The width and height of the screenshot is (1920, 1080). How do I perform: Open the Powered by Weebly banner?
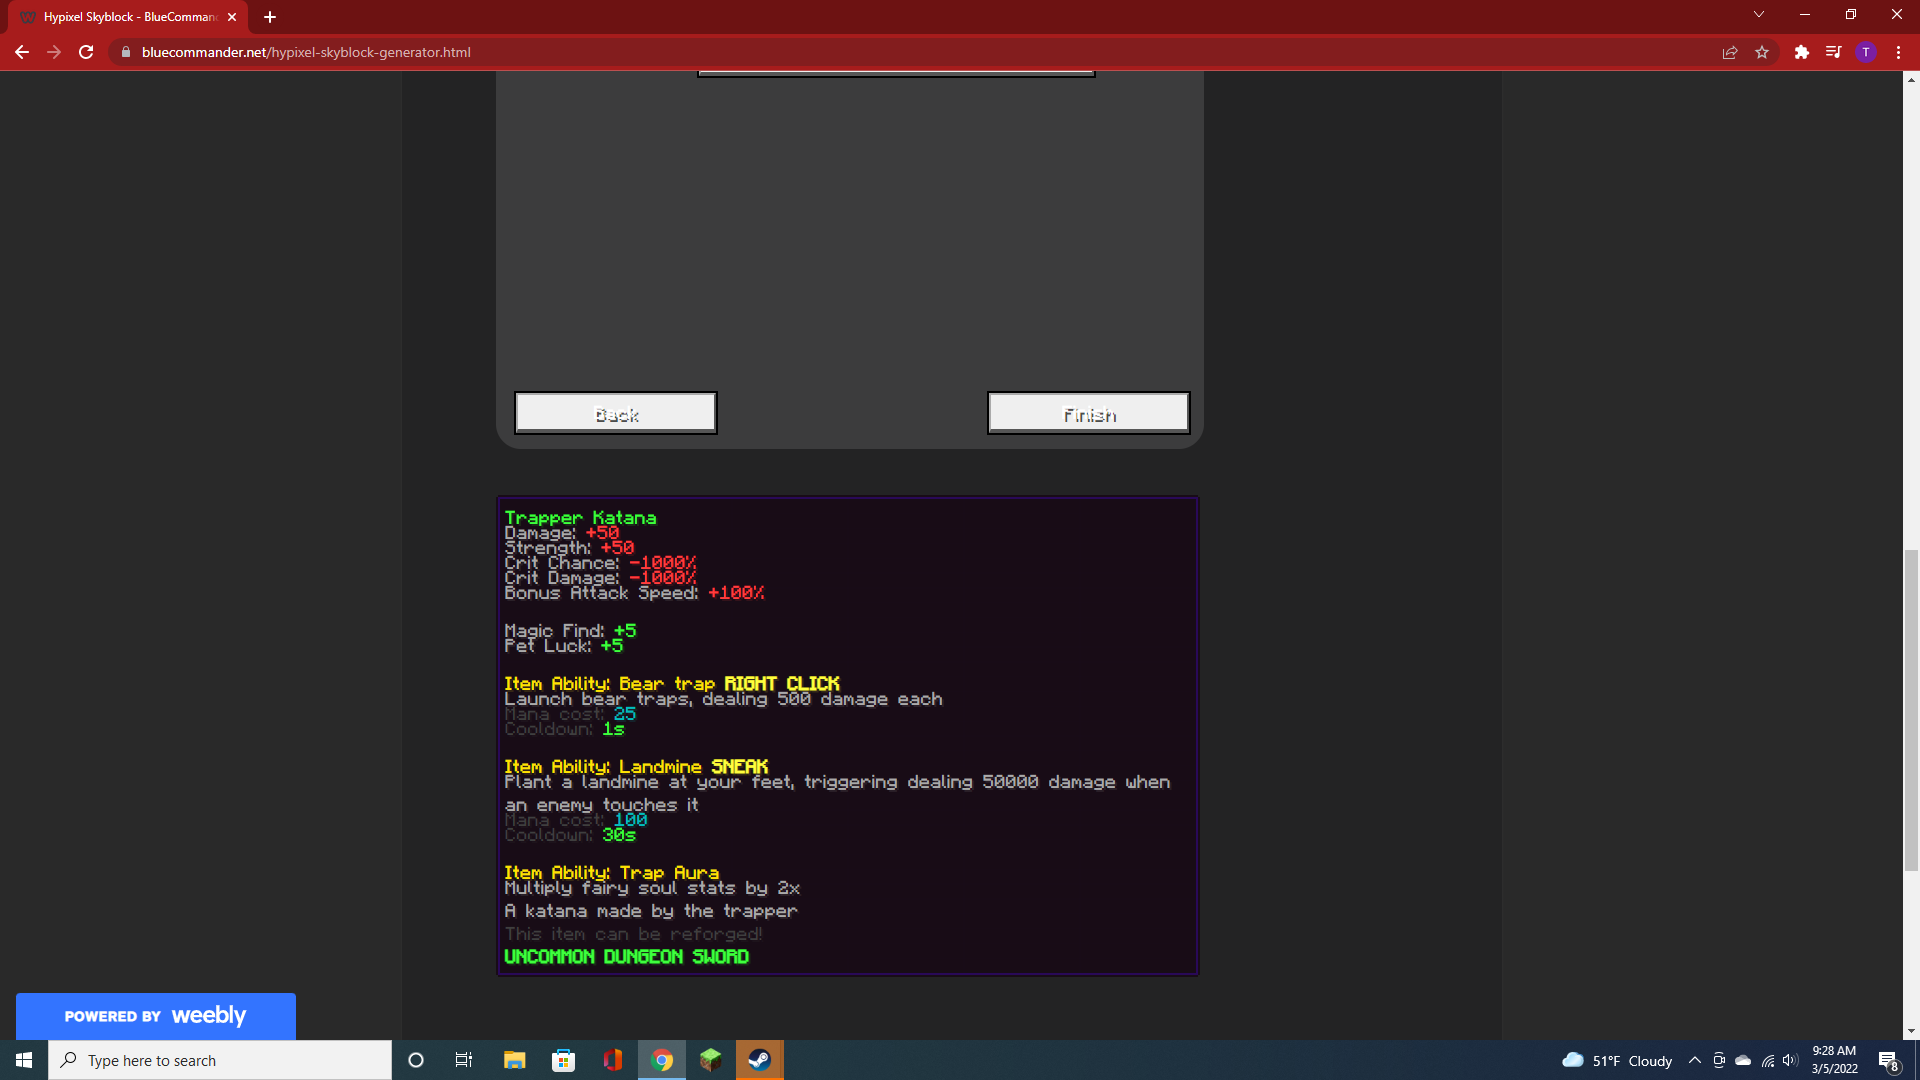click(x=156, y=1016)
